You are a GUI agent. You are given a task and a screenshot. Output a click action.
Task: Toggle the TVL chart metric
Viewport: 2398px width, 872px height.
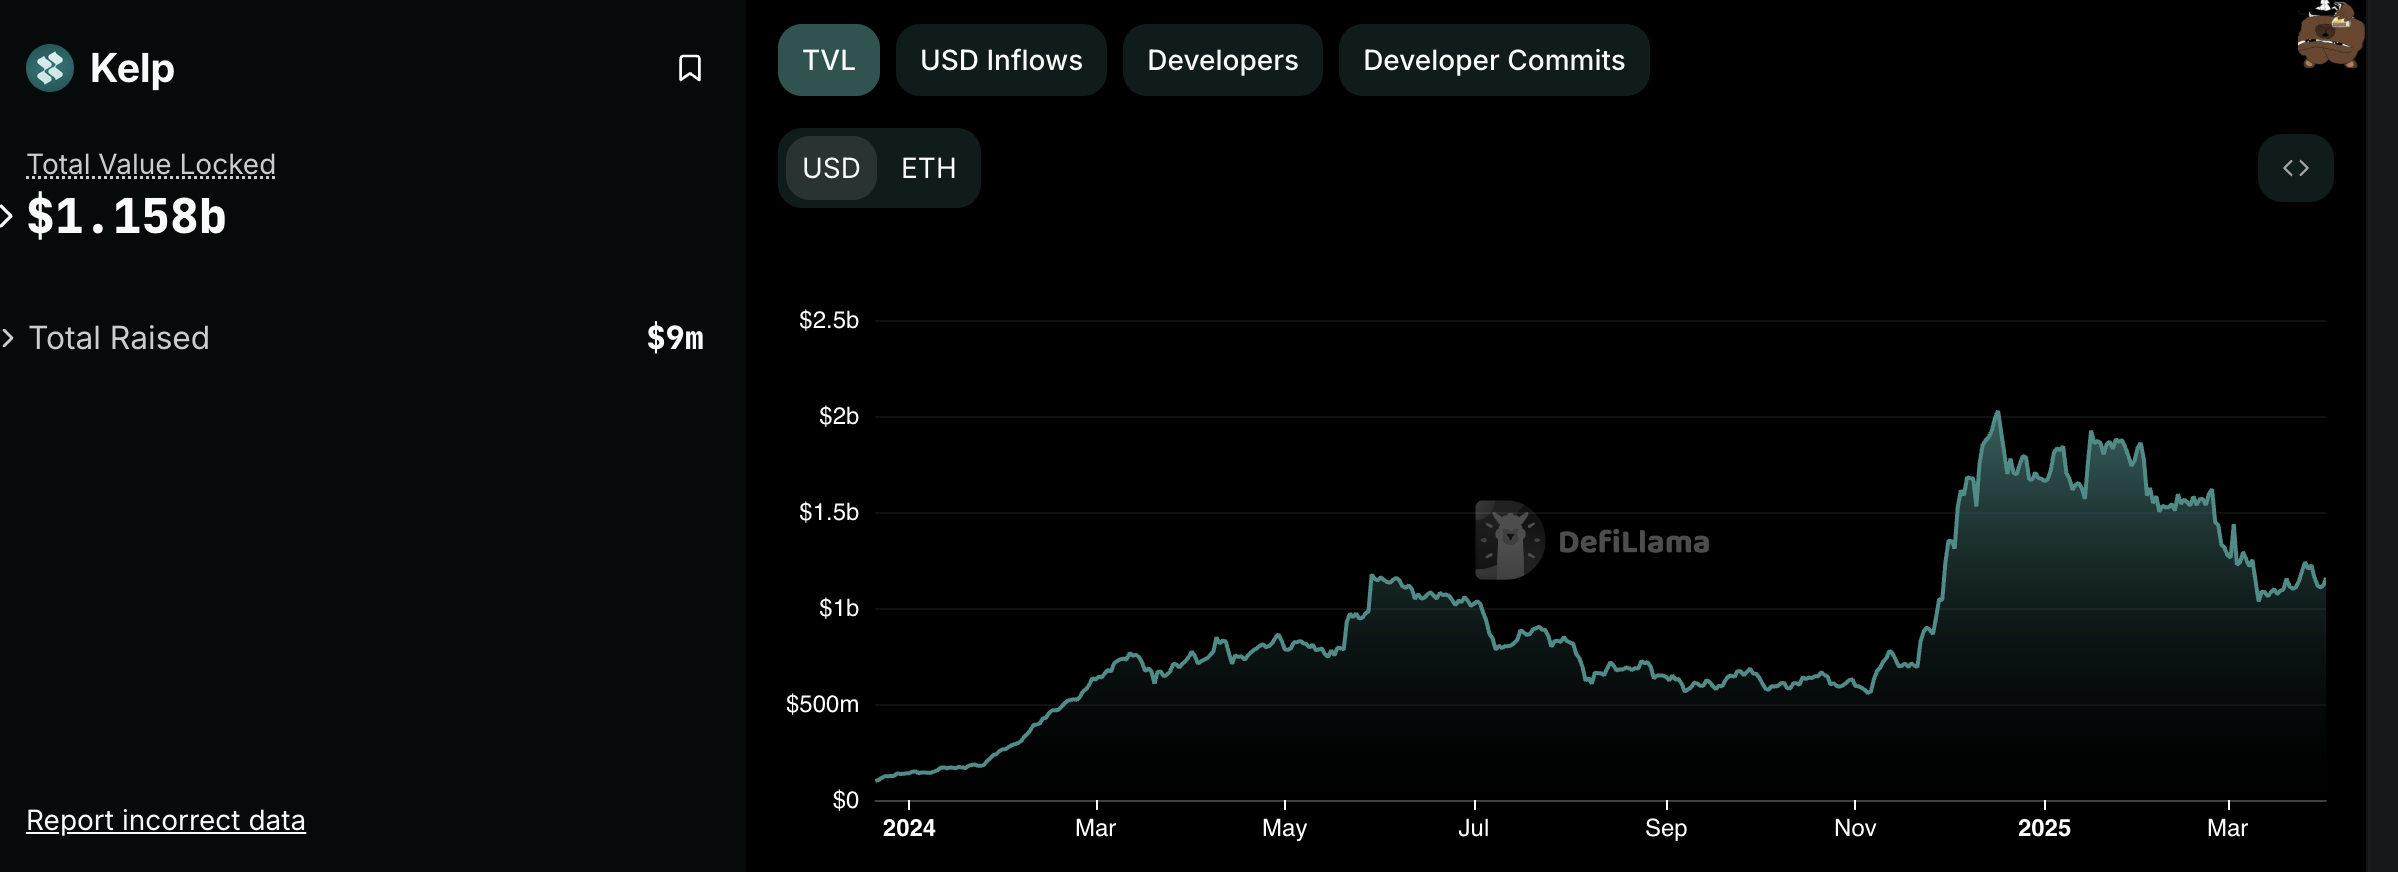click(x=828, y=60)
